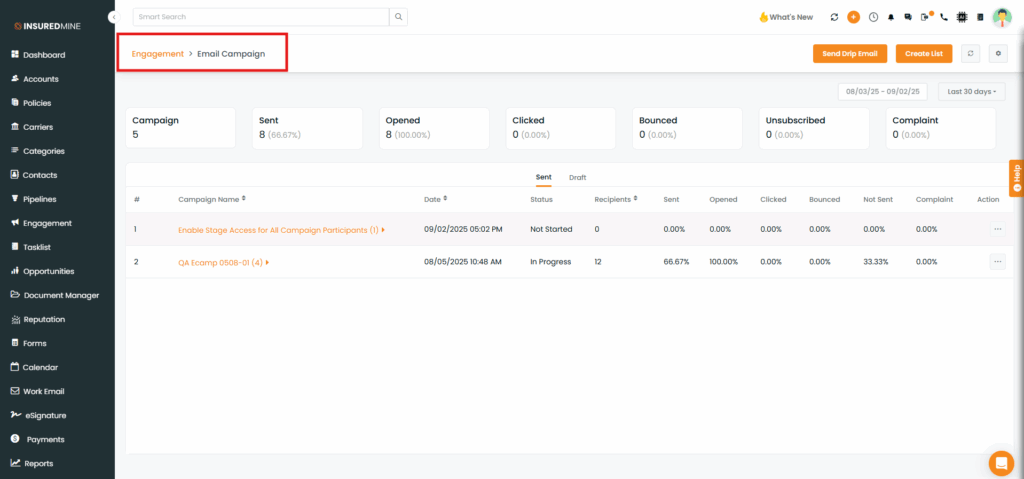Image resolution: width=1024 pixels, height=479 pixels.
Task: Open the chat messages icon
Action: [x=908, y=17]
